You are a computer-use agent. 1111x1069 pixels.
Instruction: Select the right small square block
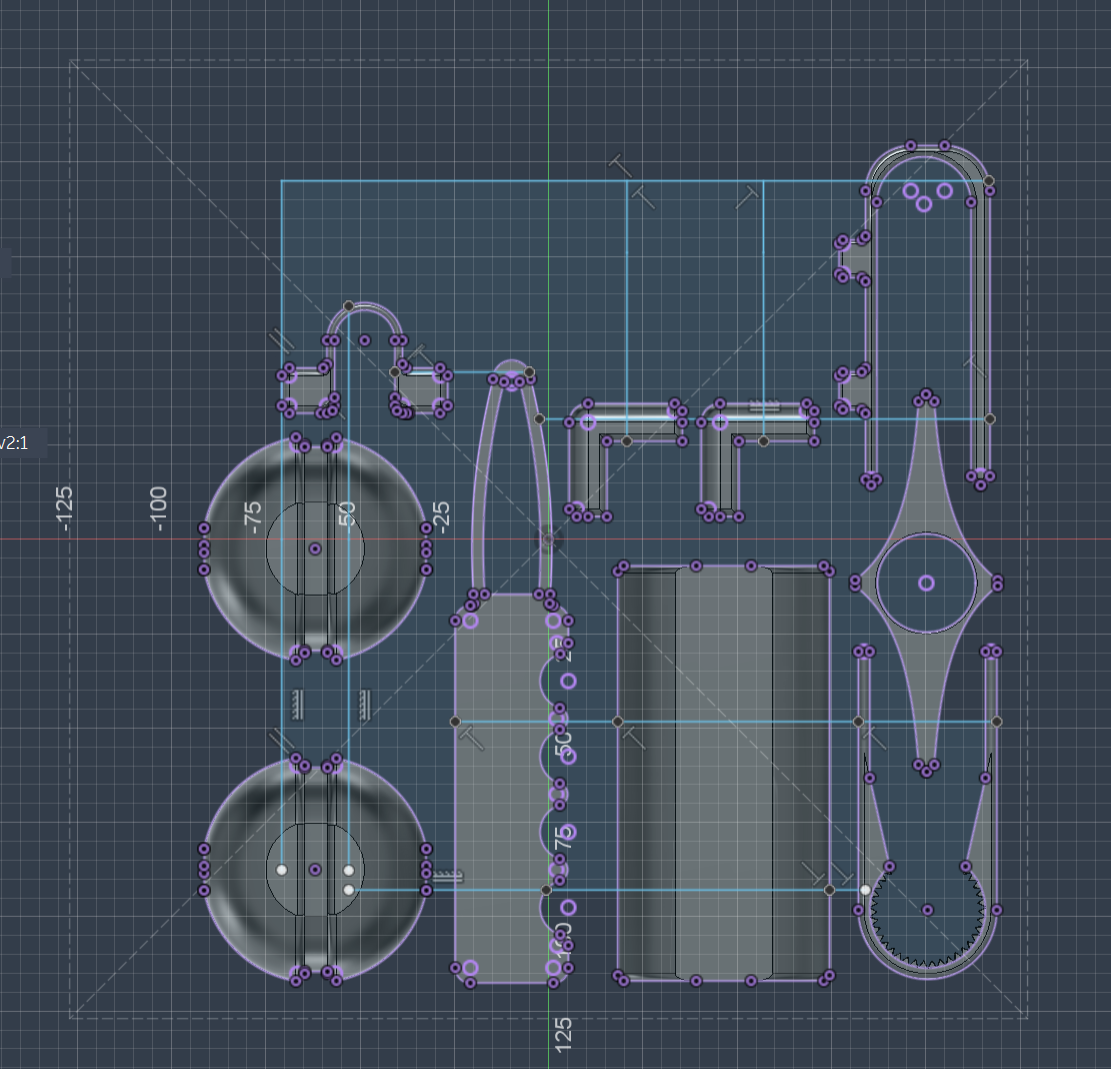(421, 390)
